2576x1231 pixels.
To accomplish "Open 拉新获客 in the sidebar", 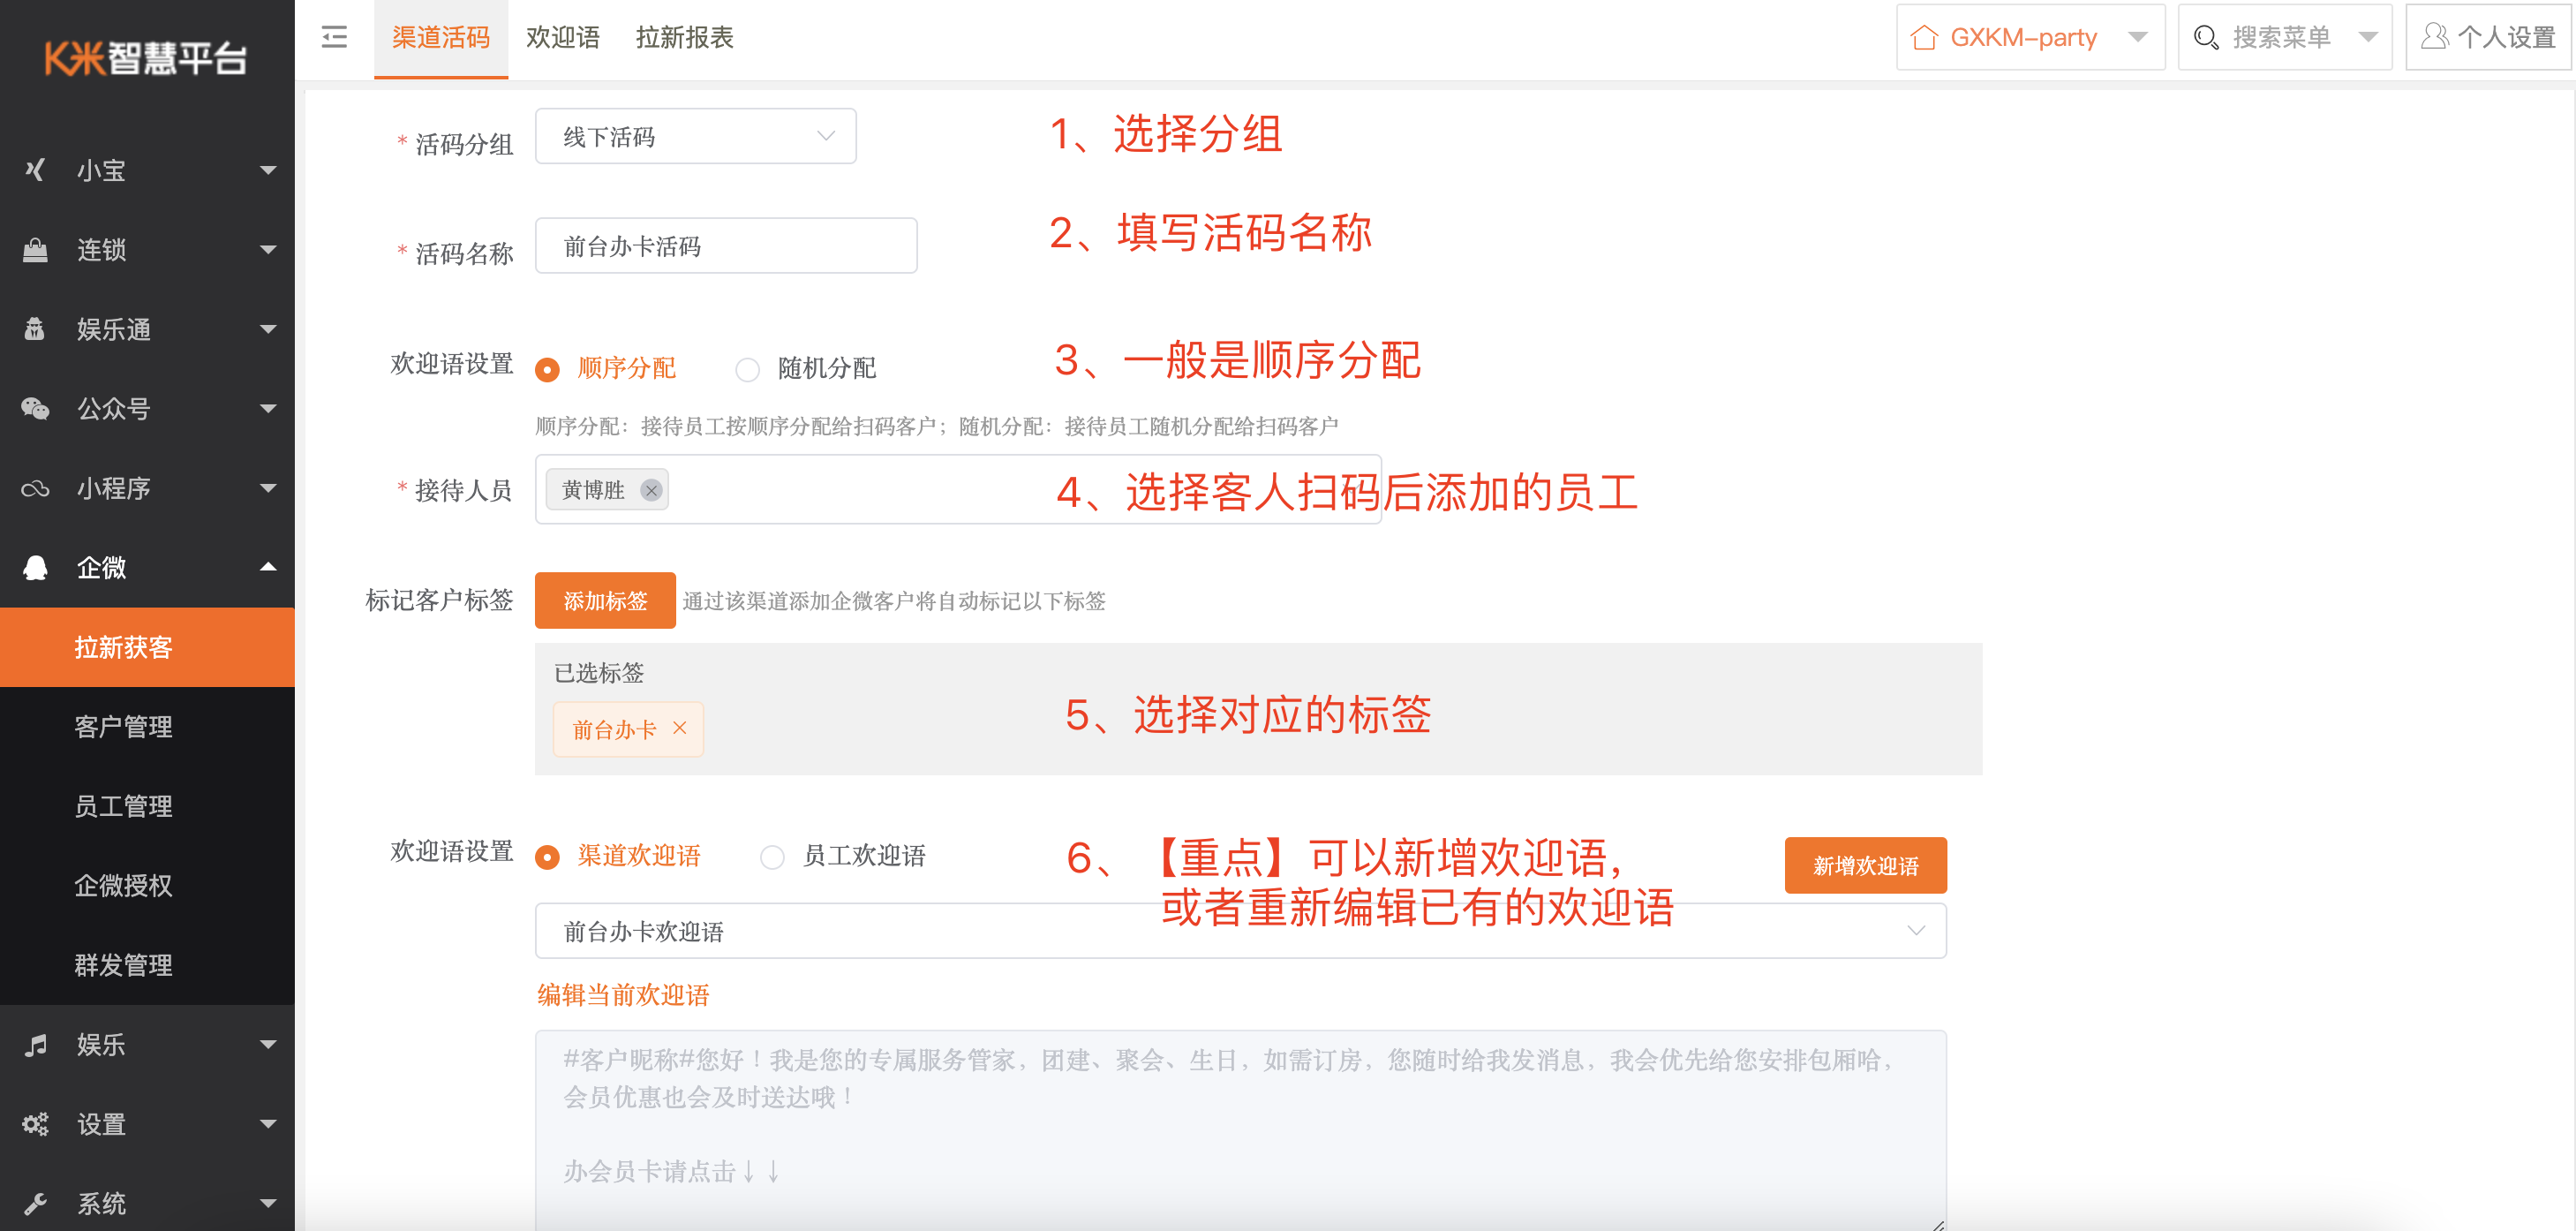I will [x=147, y=647].
